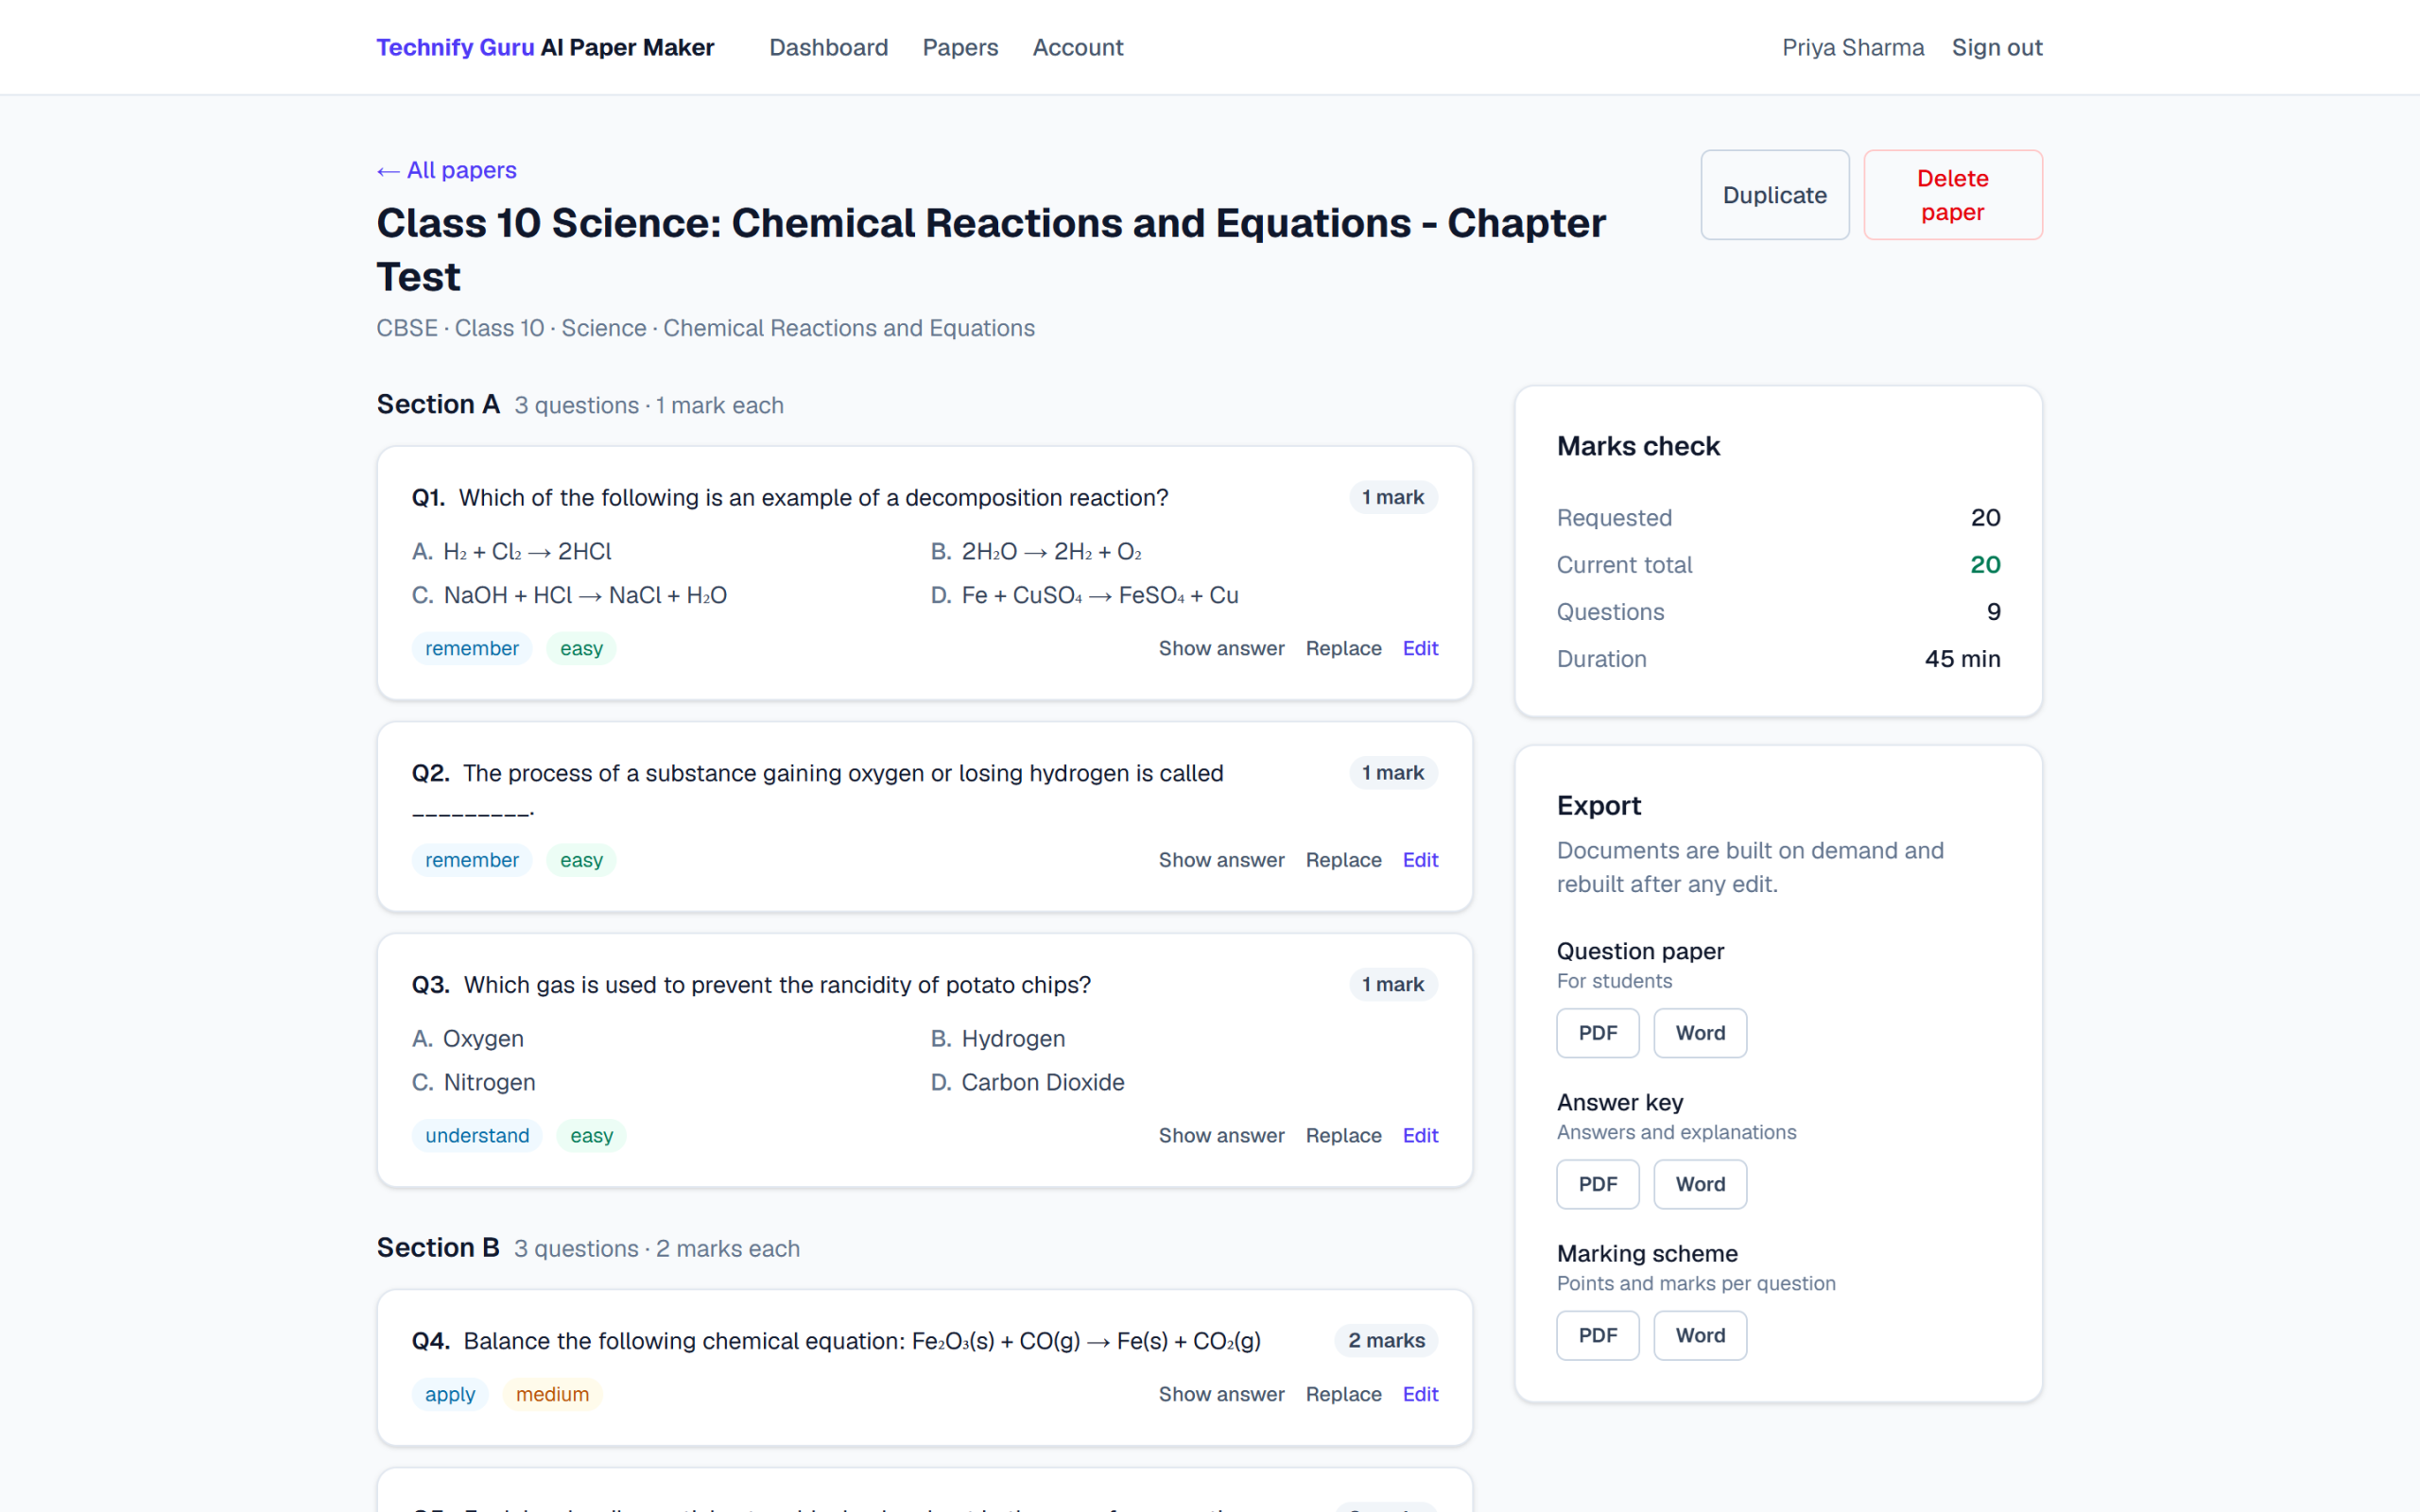Export Question paper as Word
This screenshot has height=1512, width=2420.
(1700, 1033)
